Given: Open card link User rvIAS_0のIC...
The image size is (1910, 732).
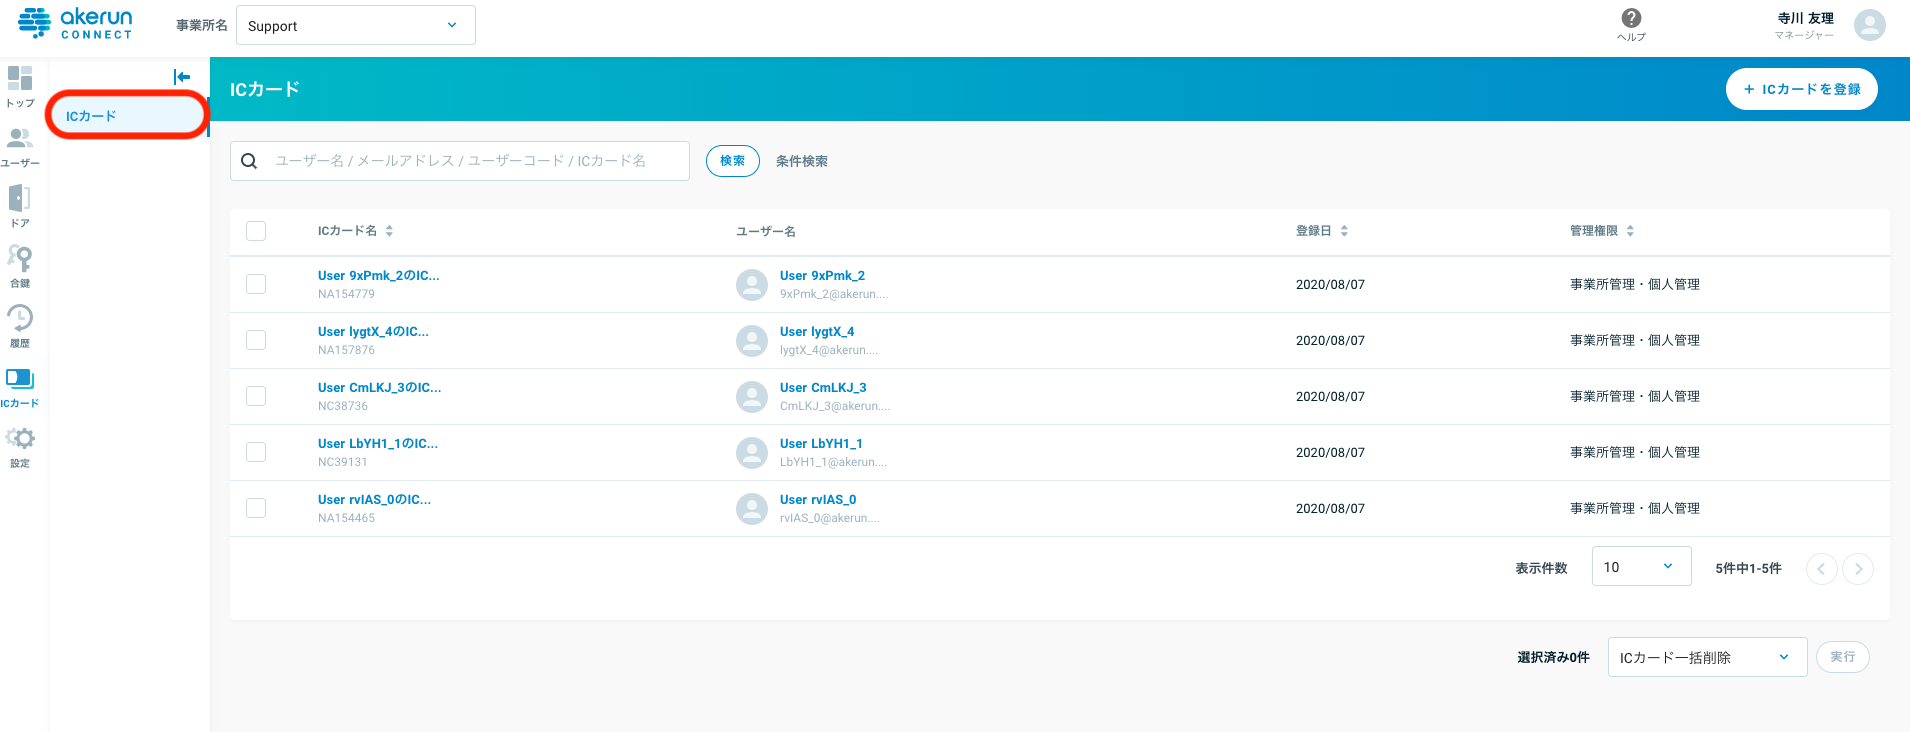Looking at the screenshot, I should pos(374,500).
